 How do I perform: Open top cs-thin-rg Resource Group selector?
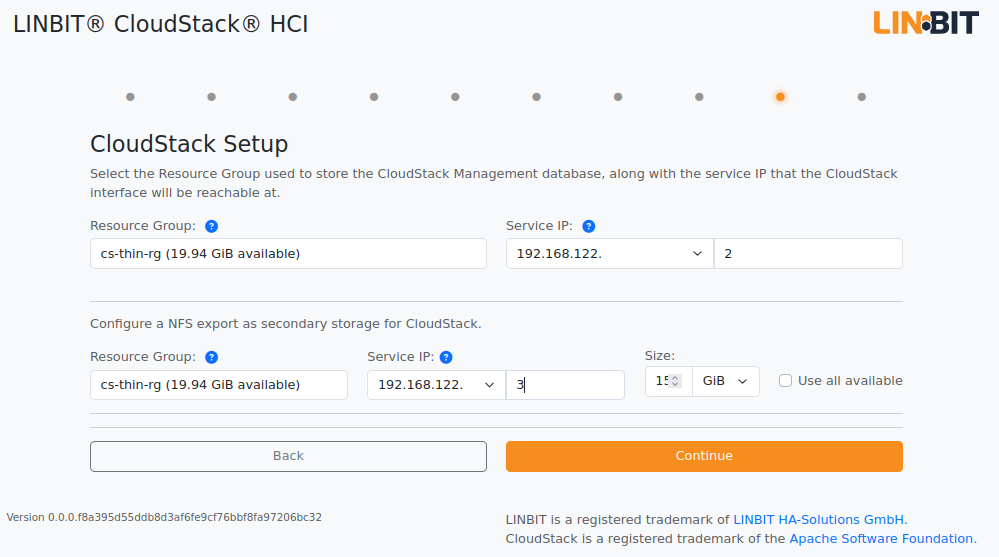[x=288, y=254]
